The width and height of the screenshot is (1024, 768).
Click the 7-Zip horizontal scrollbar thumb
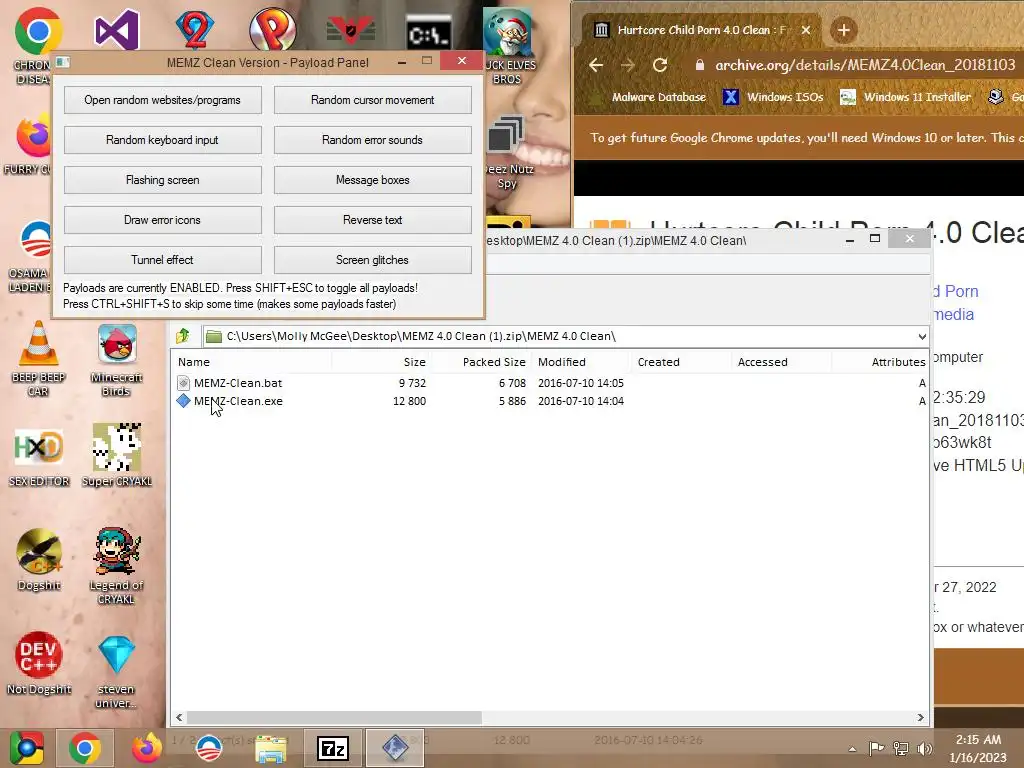pyautogui.click(x=334, y=717)
